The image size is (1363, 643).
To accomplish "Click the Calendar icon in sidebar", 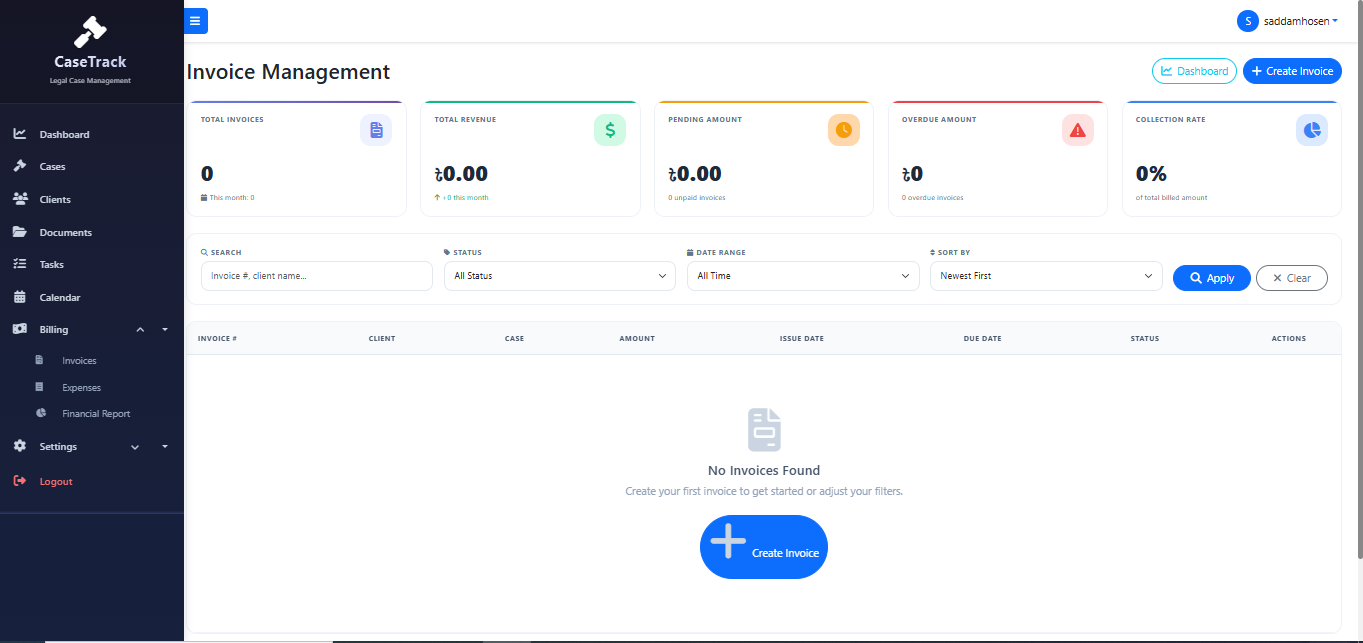I will [x=20, y=297].
